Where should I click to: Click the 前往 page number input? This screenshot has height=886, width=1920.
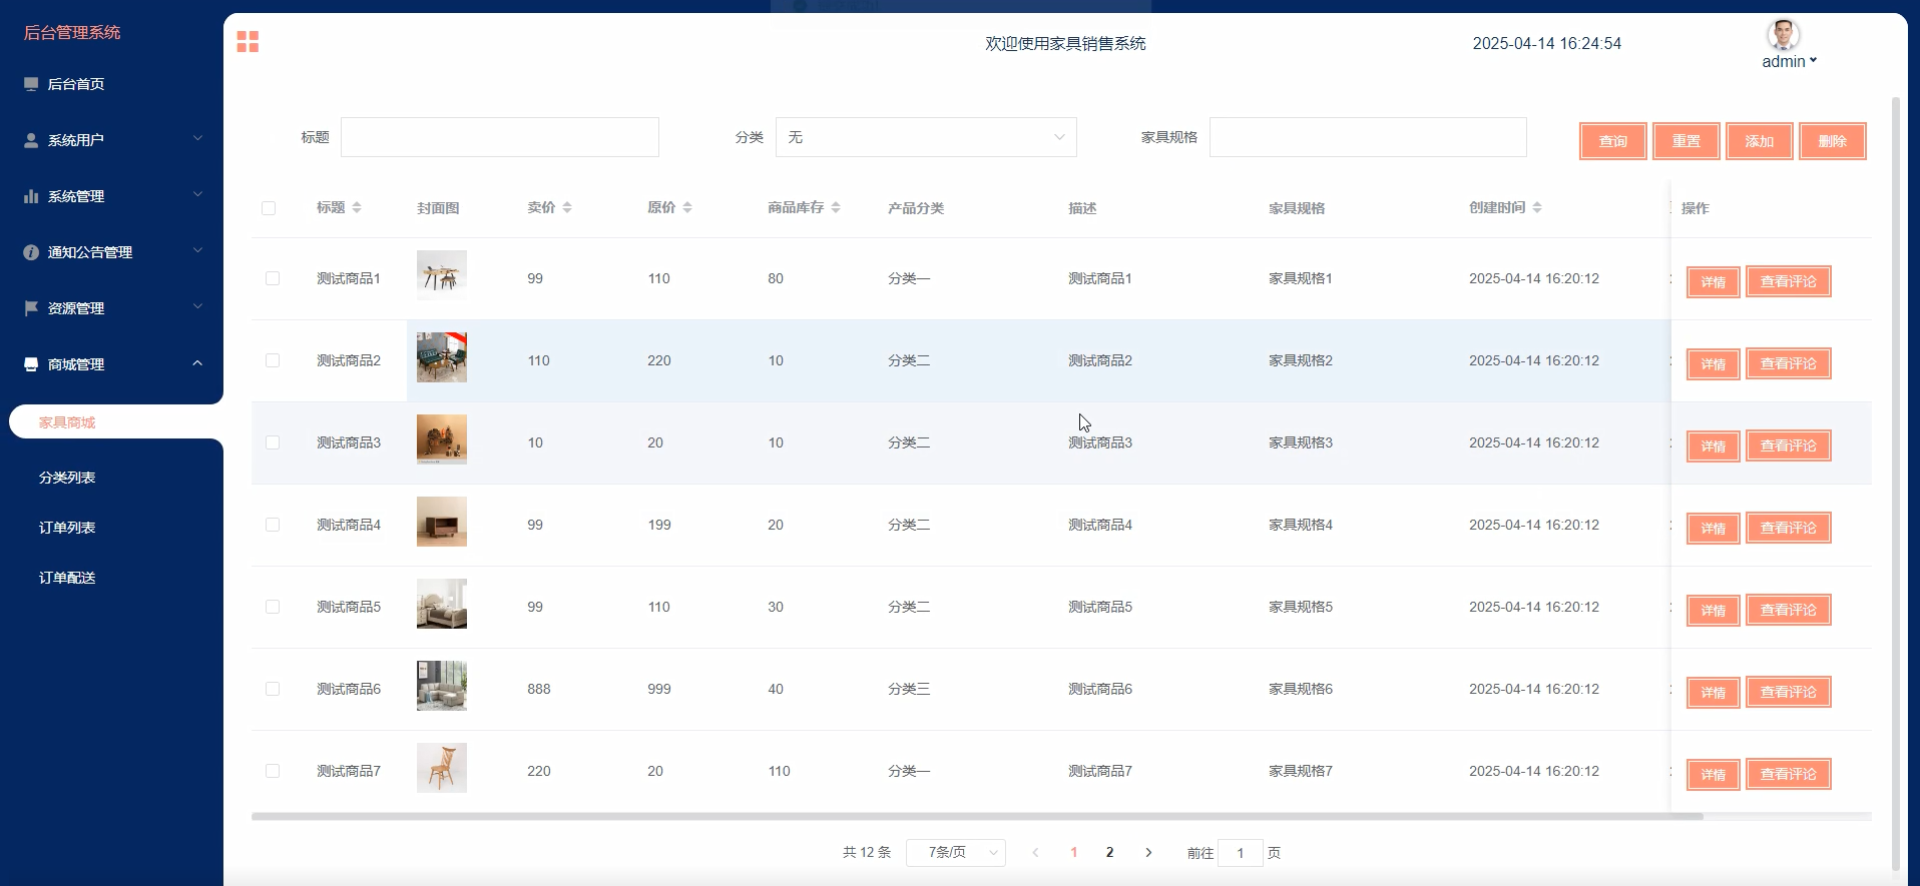tap(1240, 853)
